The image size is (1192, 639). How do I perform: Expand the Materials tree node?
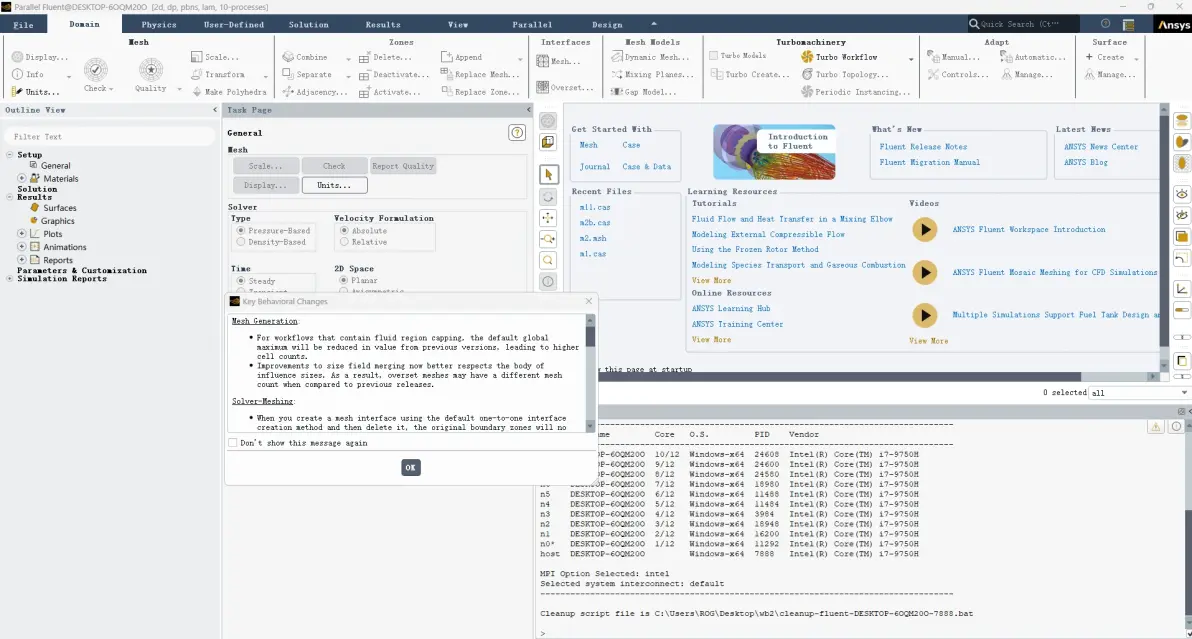click(x=21, y=179)
